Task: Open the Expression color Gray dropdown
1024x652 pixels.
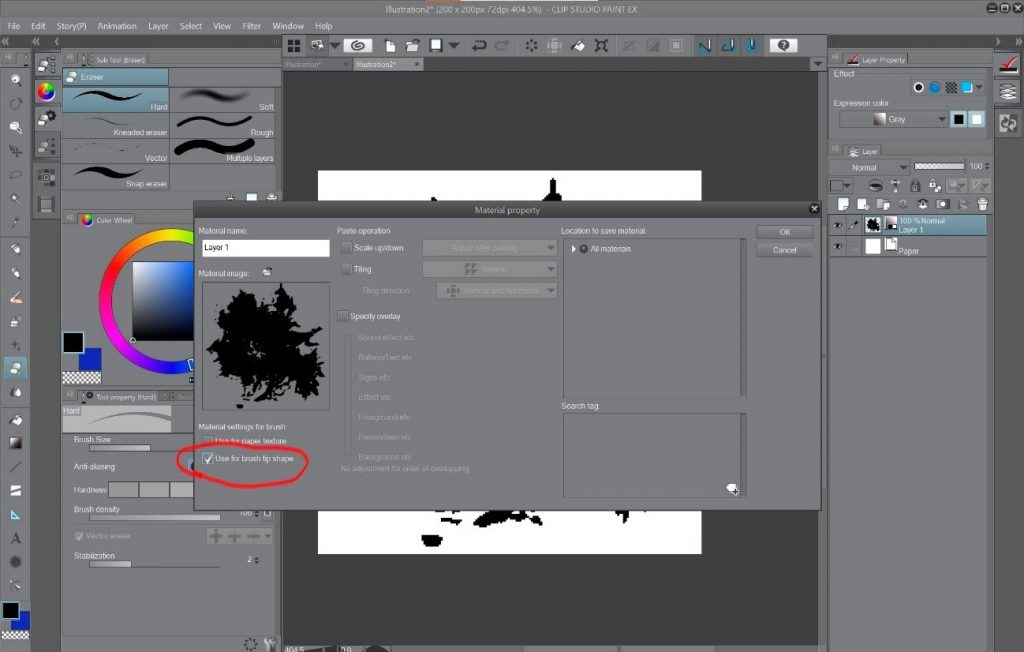Action: click(x=893, y=119)
